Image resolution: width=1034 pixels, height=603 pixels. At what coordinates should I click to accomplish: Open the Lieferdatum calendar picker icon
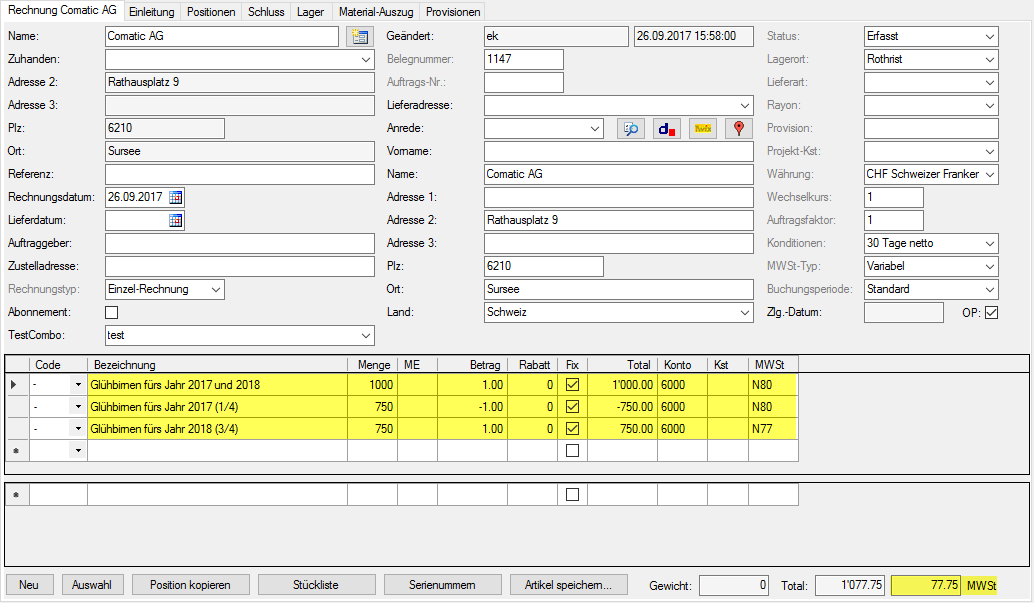[176, 220]
